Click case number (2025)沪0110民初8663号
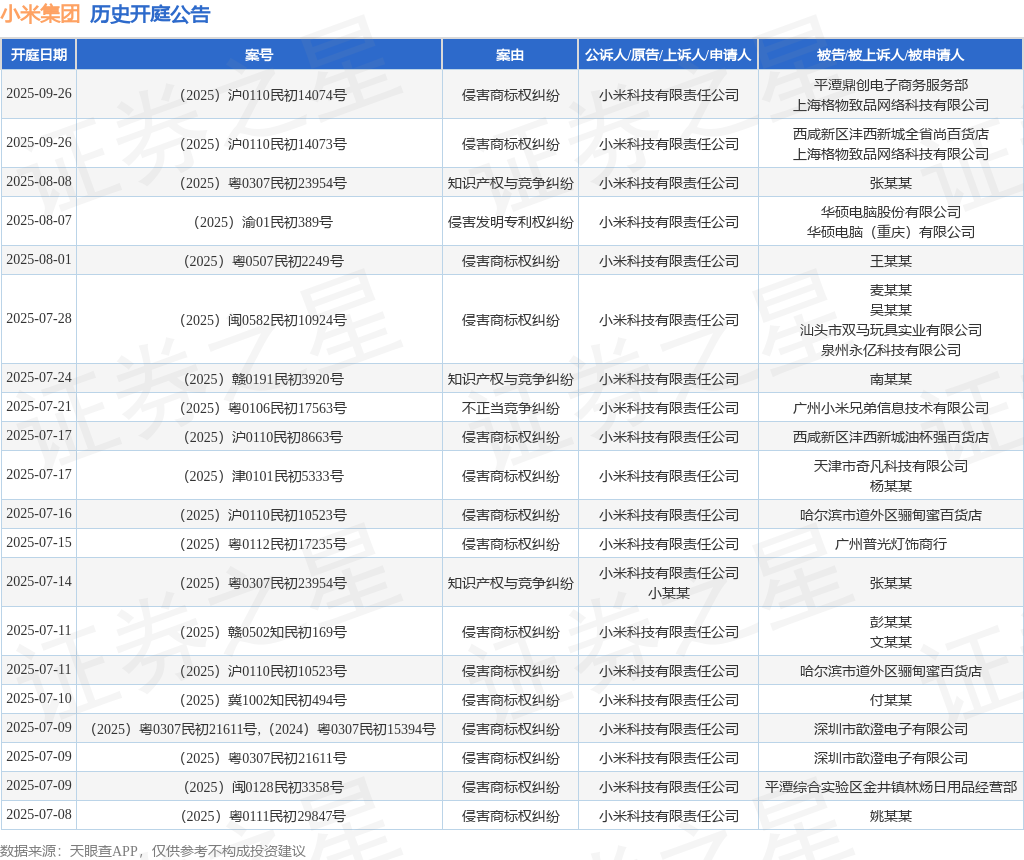Viewport: 1024px width, 860px height. pyautogui.click(x=263, y=438)
